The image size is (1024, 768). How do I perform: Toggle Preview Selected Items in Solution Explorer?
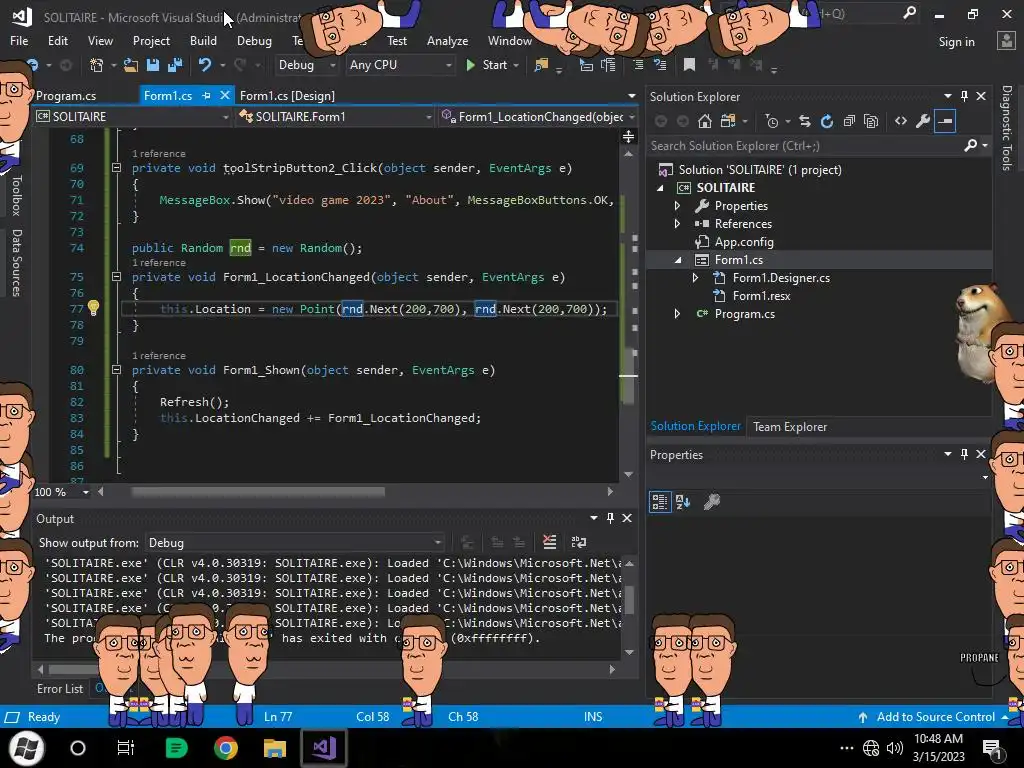click(x=945, y=121)
